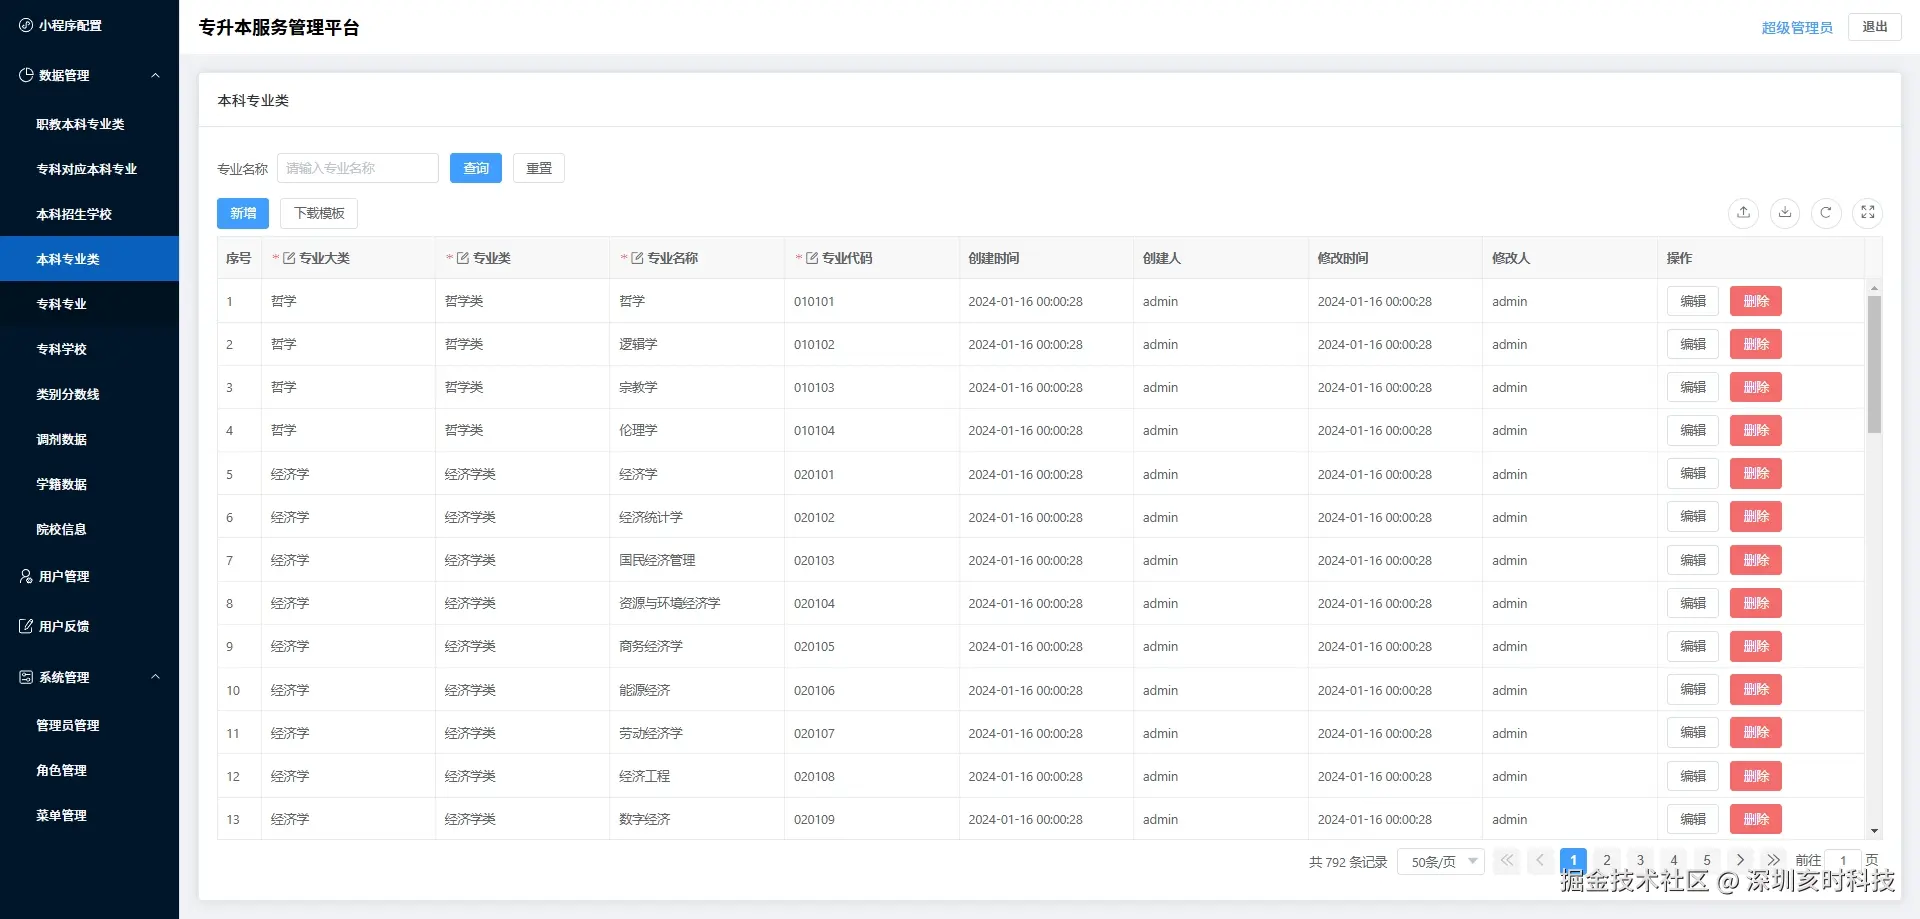Image resolution: width=1920 pixels, height=919 pixels.
Task: Open 管理员管理 in the sidebar
Action: pyautogui.click(x=90, y=725)
